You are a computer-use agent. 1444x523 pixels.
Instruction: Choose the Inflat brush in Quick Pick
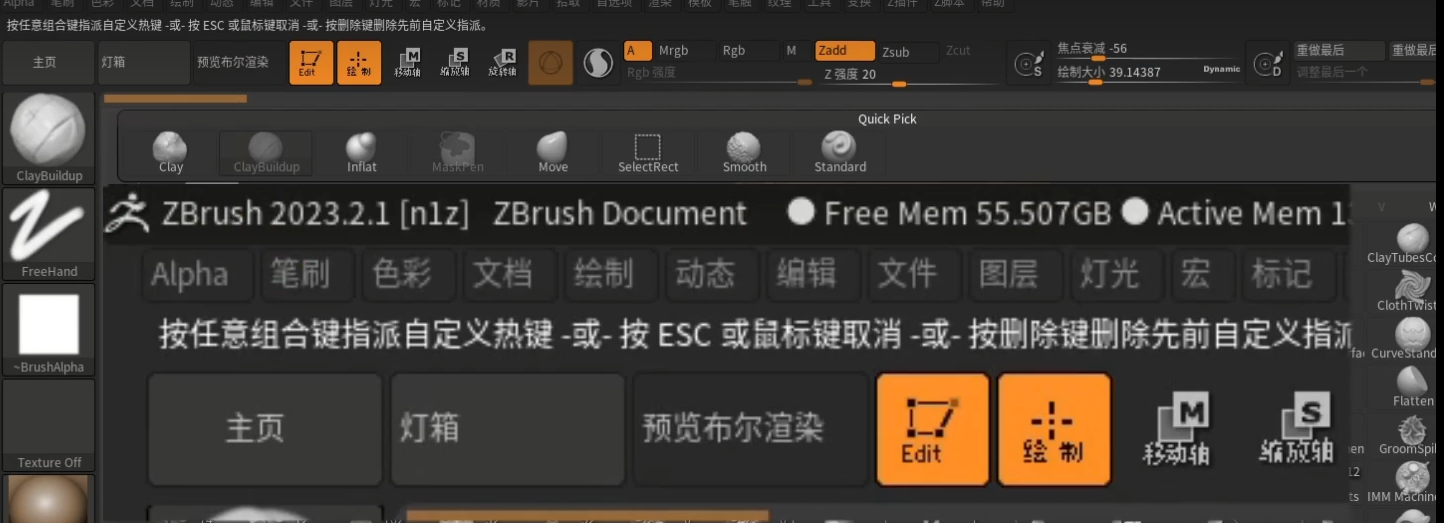[362, 153]
